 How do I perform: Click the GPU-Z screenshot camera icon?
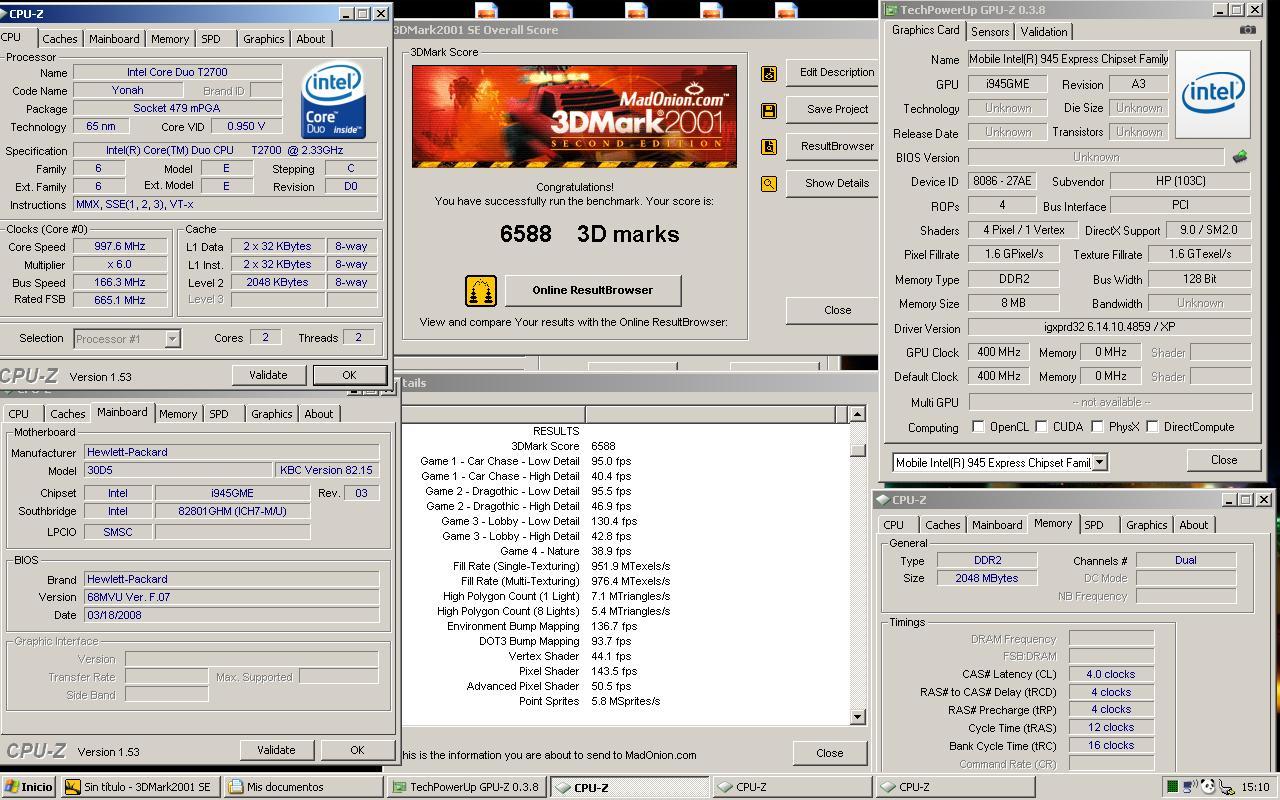point(1247,30)
